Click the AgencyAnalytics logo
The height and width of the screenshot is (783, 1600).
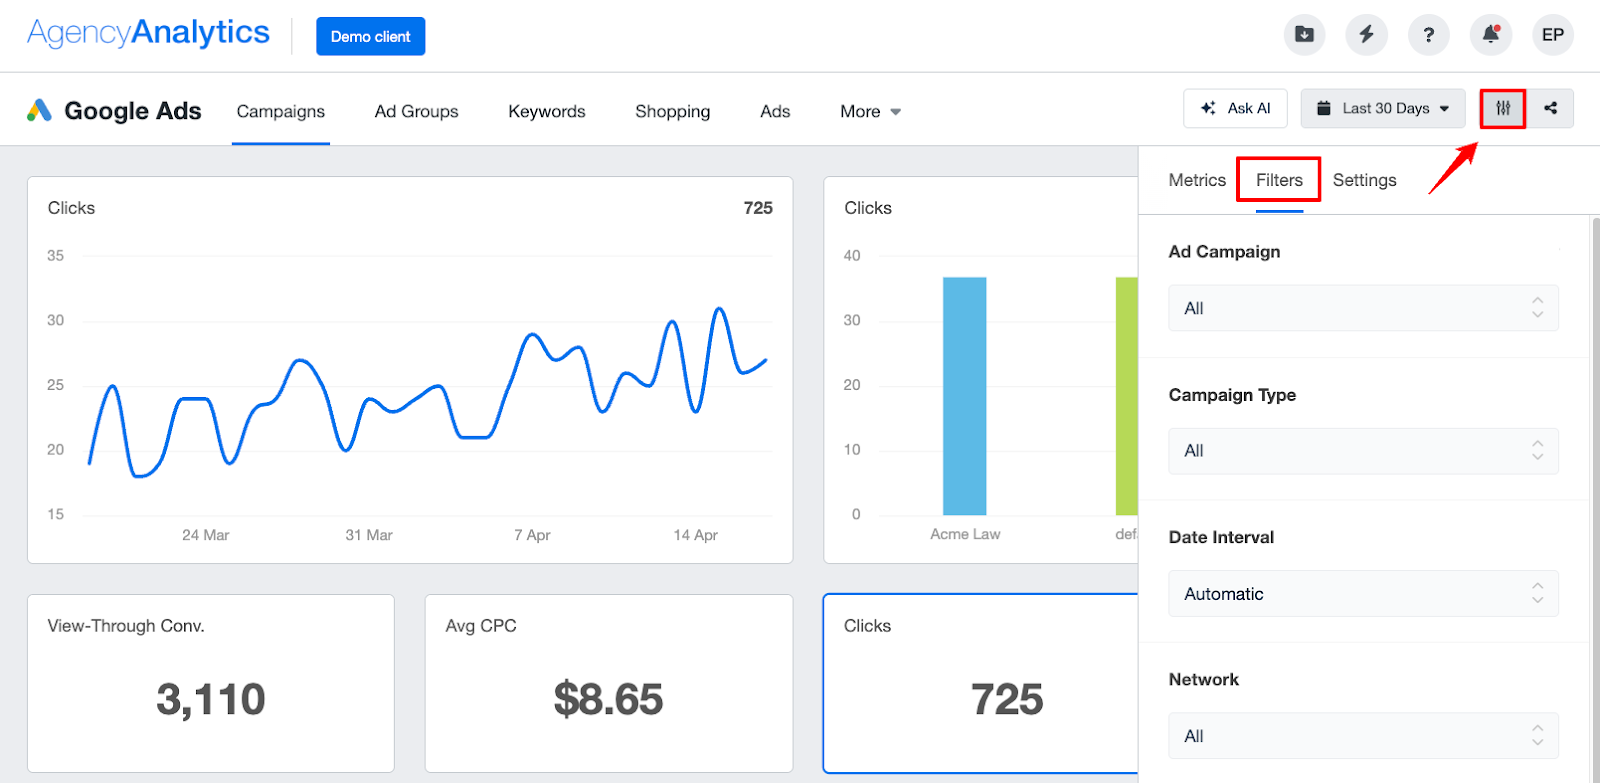click(148, 33)
